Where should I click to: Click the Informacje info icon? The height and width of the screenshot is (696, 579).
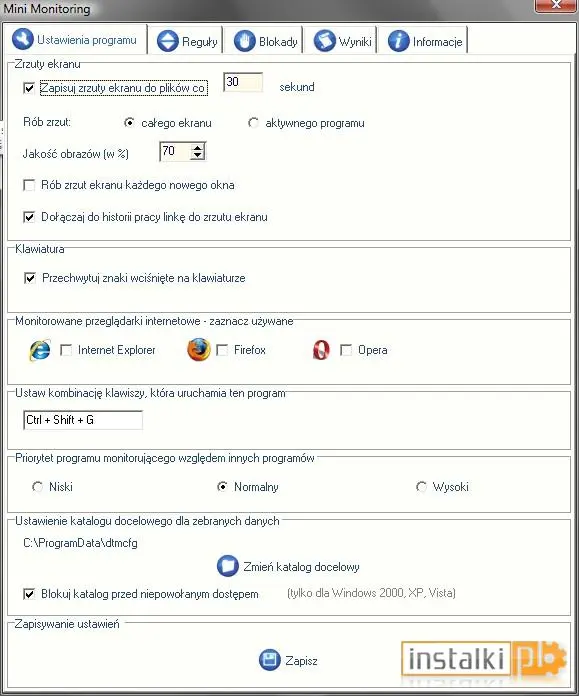[x=398, y=41]
